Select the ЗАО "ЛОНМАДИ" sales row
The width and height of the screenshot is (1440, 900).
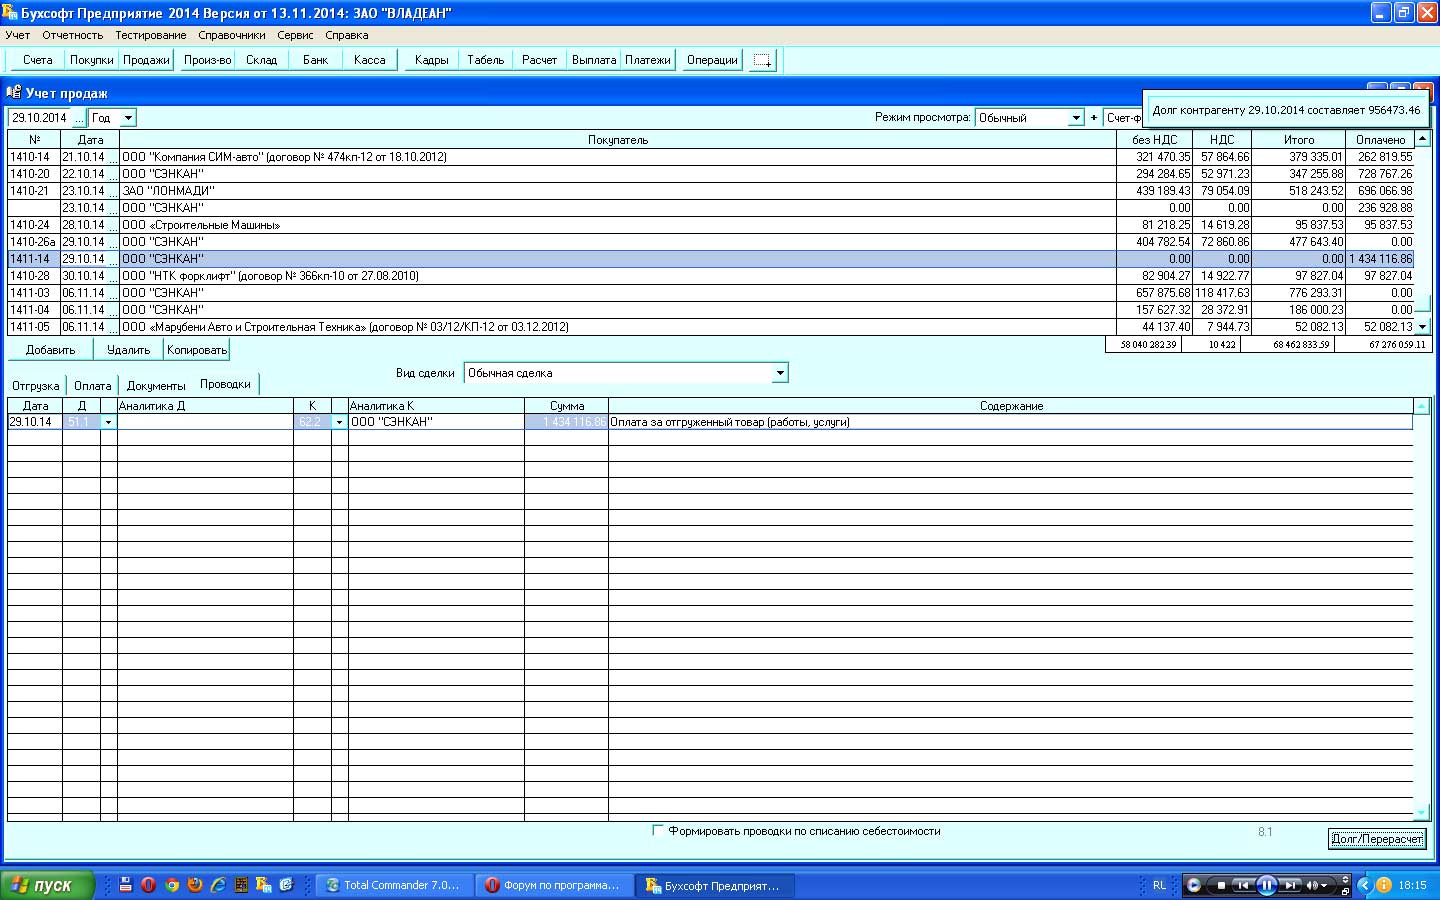point(600,191)
